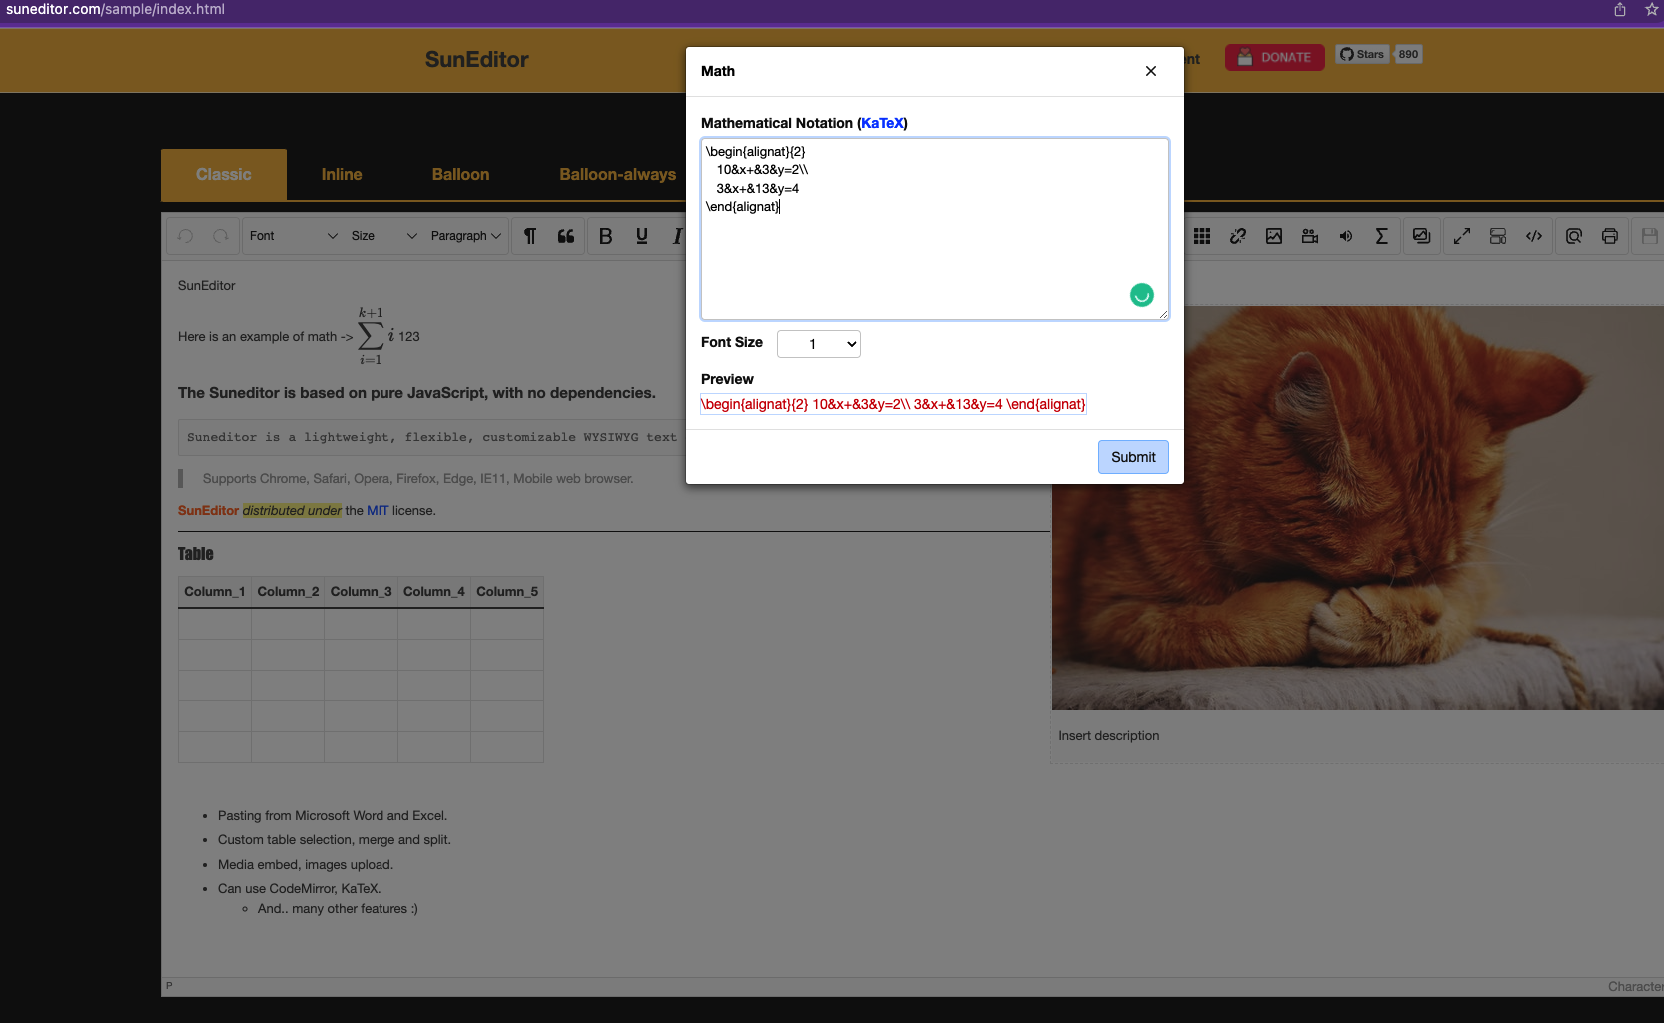Viewport: 1664px width, 1023px height.
Task: Open print preview with the printer icon
Action: (x=1609, y=236)
